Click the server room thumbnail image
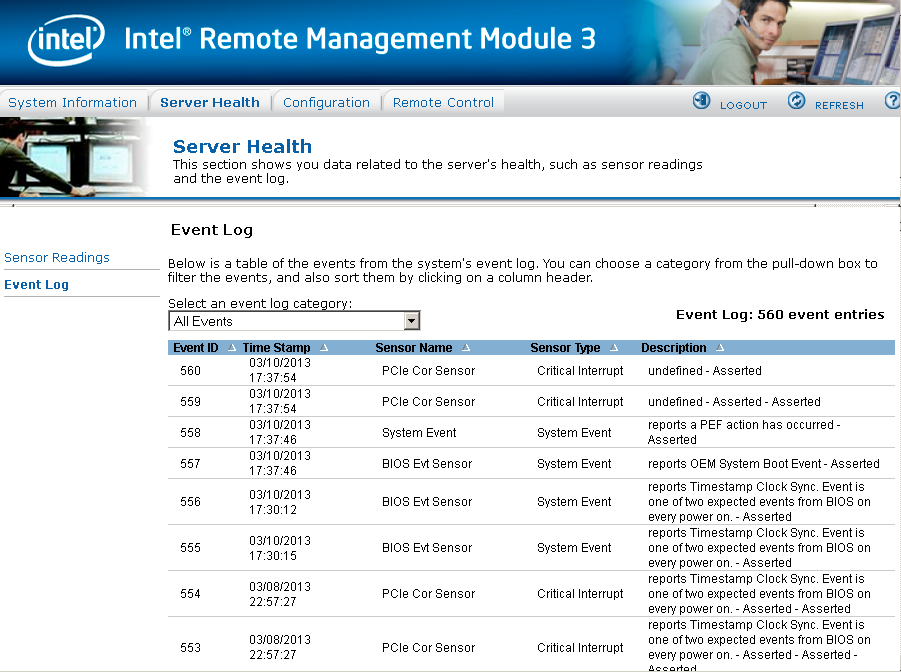Screen dimensions: 901x672 (74, 157)
